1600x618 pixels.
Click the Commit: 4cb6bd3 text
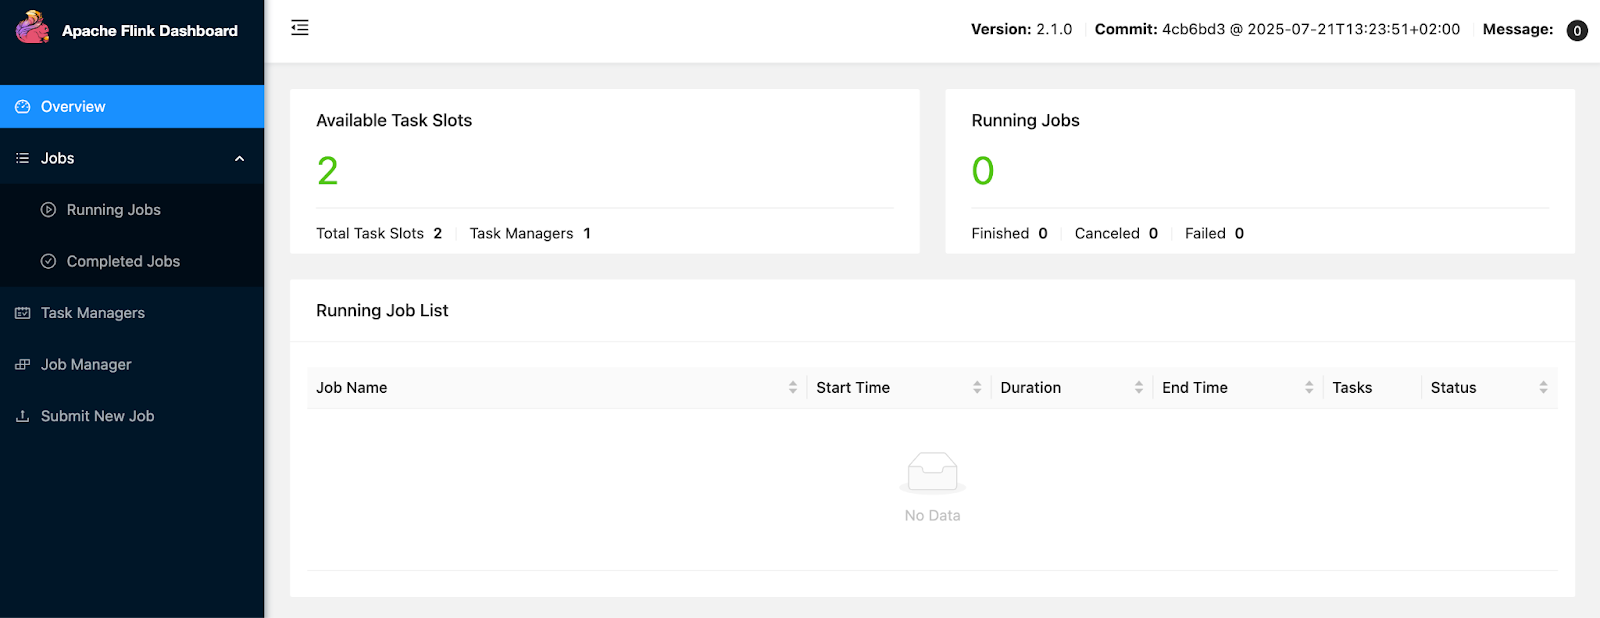(x=1277, y=29)
